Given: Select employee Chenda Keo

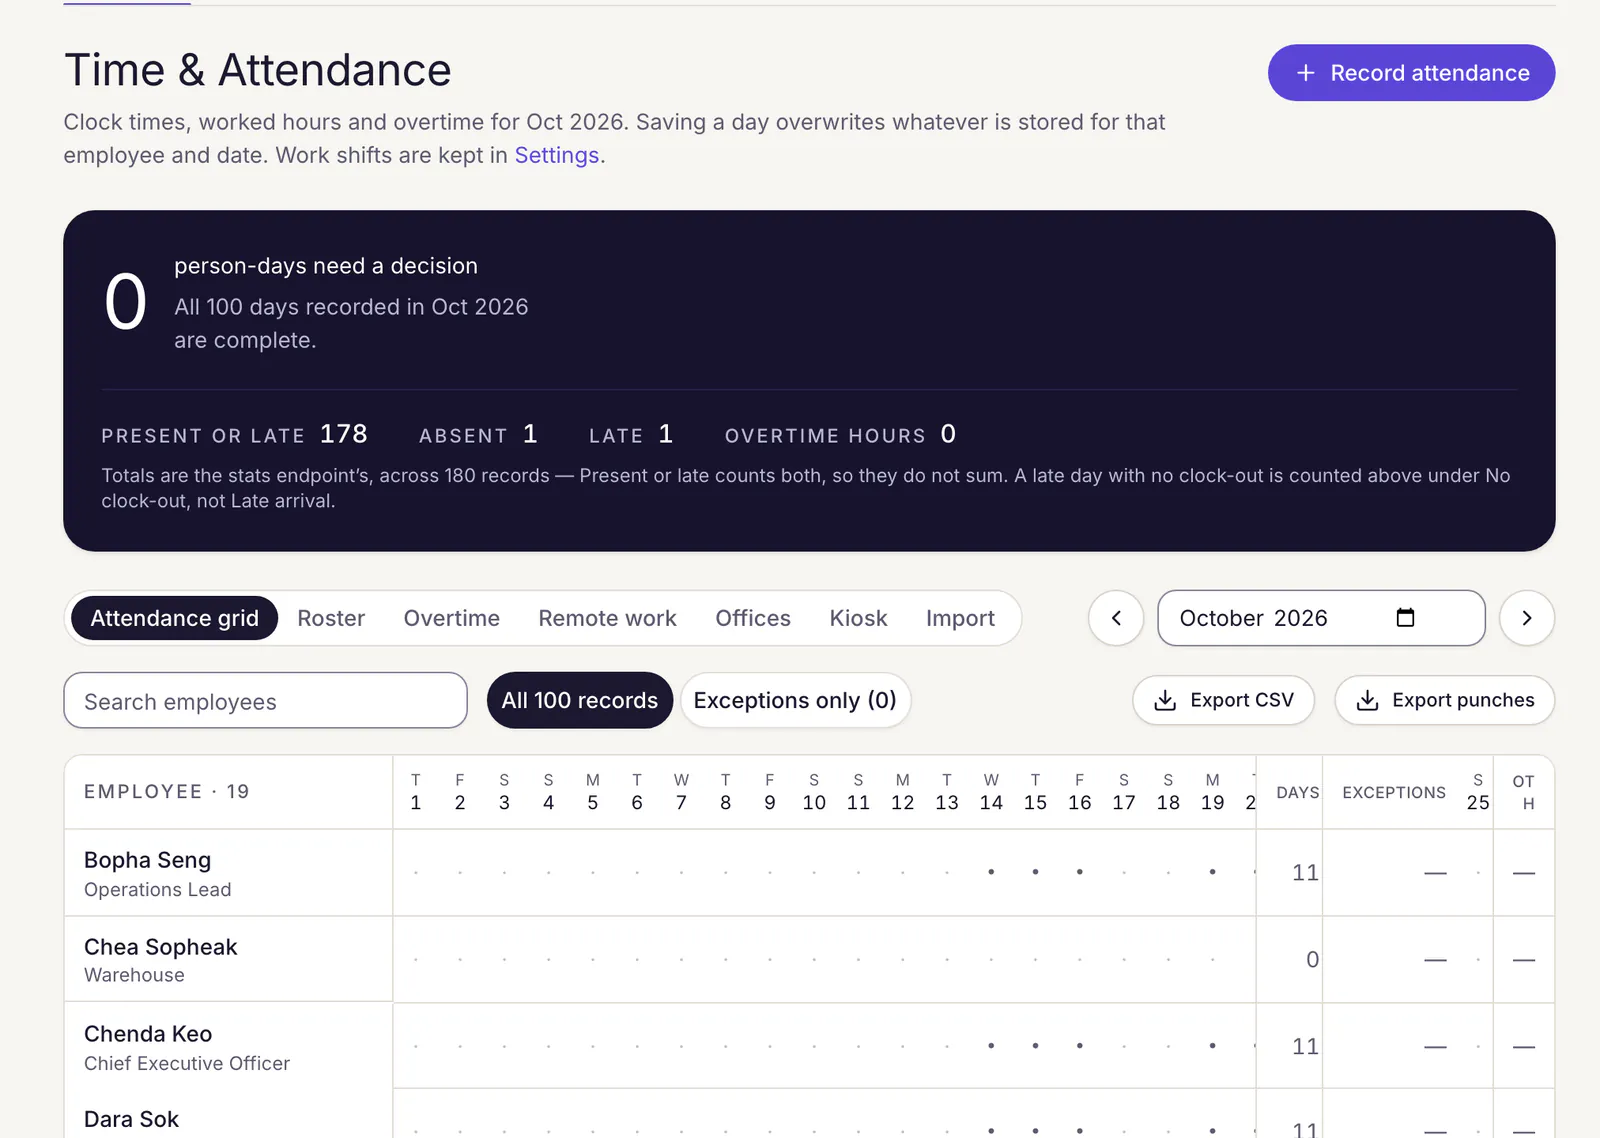Looking at the screenshot, I should (148, 1034).
